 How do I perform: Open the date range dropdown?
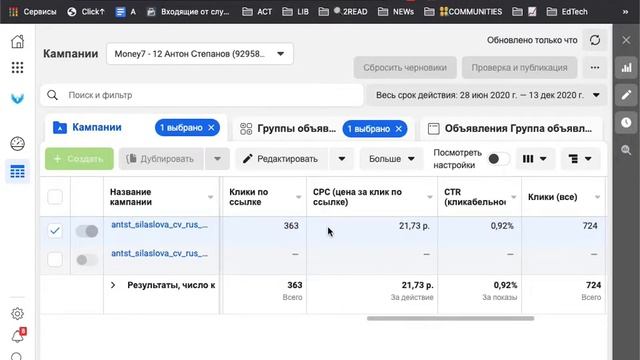[x=487, y=95]
